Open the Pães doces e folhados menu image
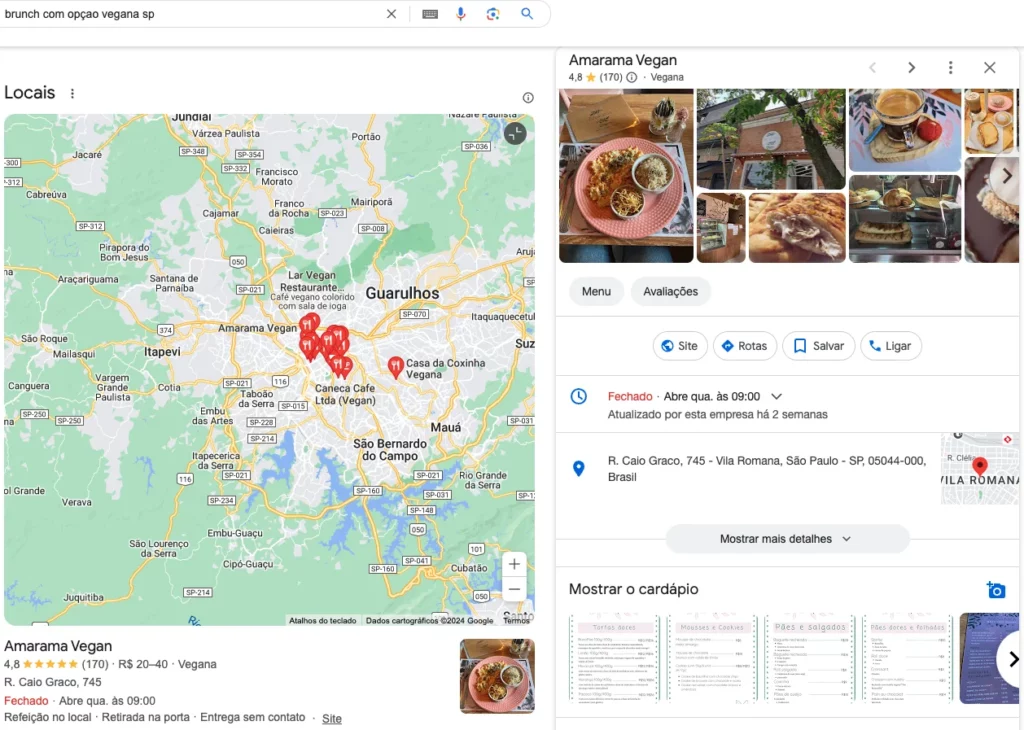The height and width of the screenshot is (730, 1024). pyautogui.click(x=907, y=658)
